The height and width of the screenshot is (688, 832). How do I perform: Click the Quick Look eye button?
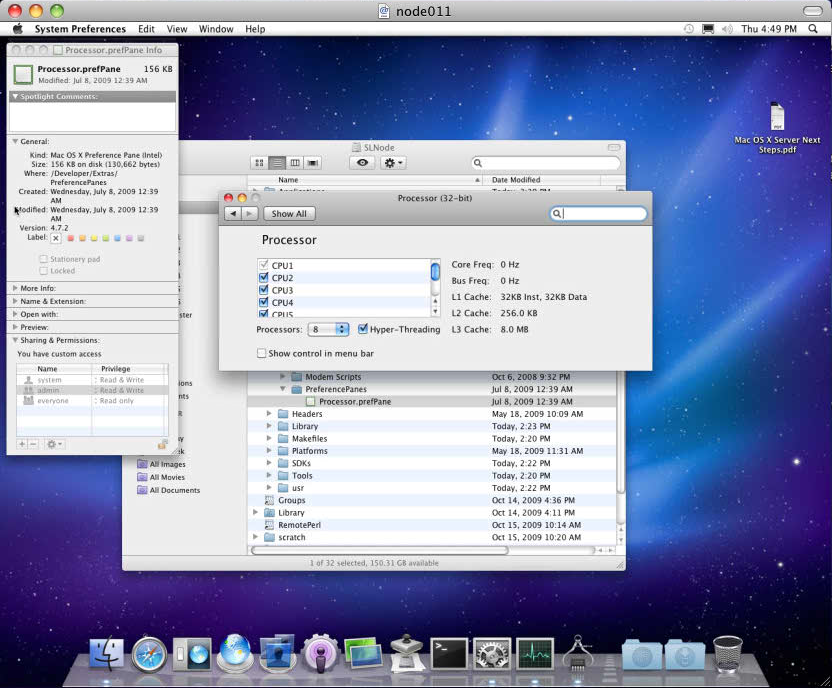(362, 162)
